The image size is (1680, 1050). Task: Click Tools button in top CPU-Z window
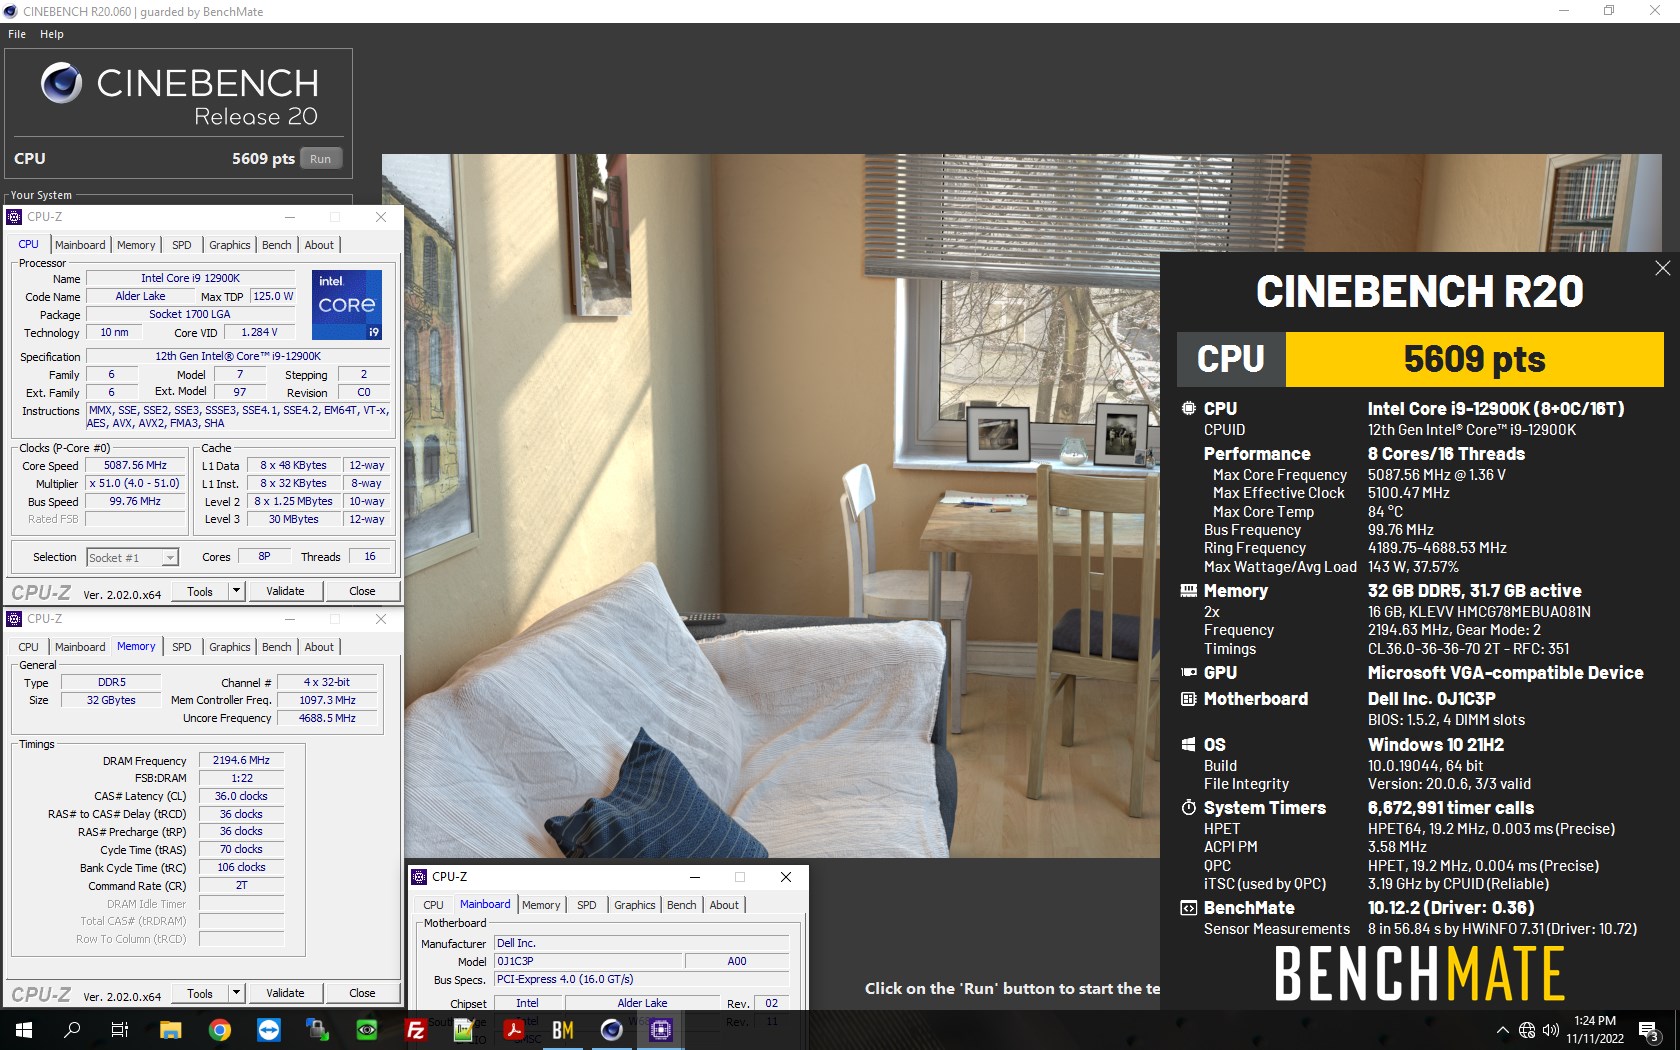pos(200,591)
